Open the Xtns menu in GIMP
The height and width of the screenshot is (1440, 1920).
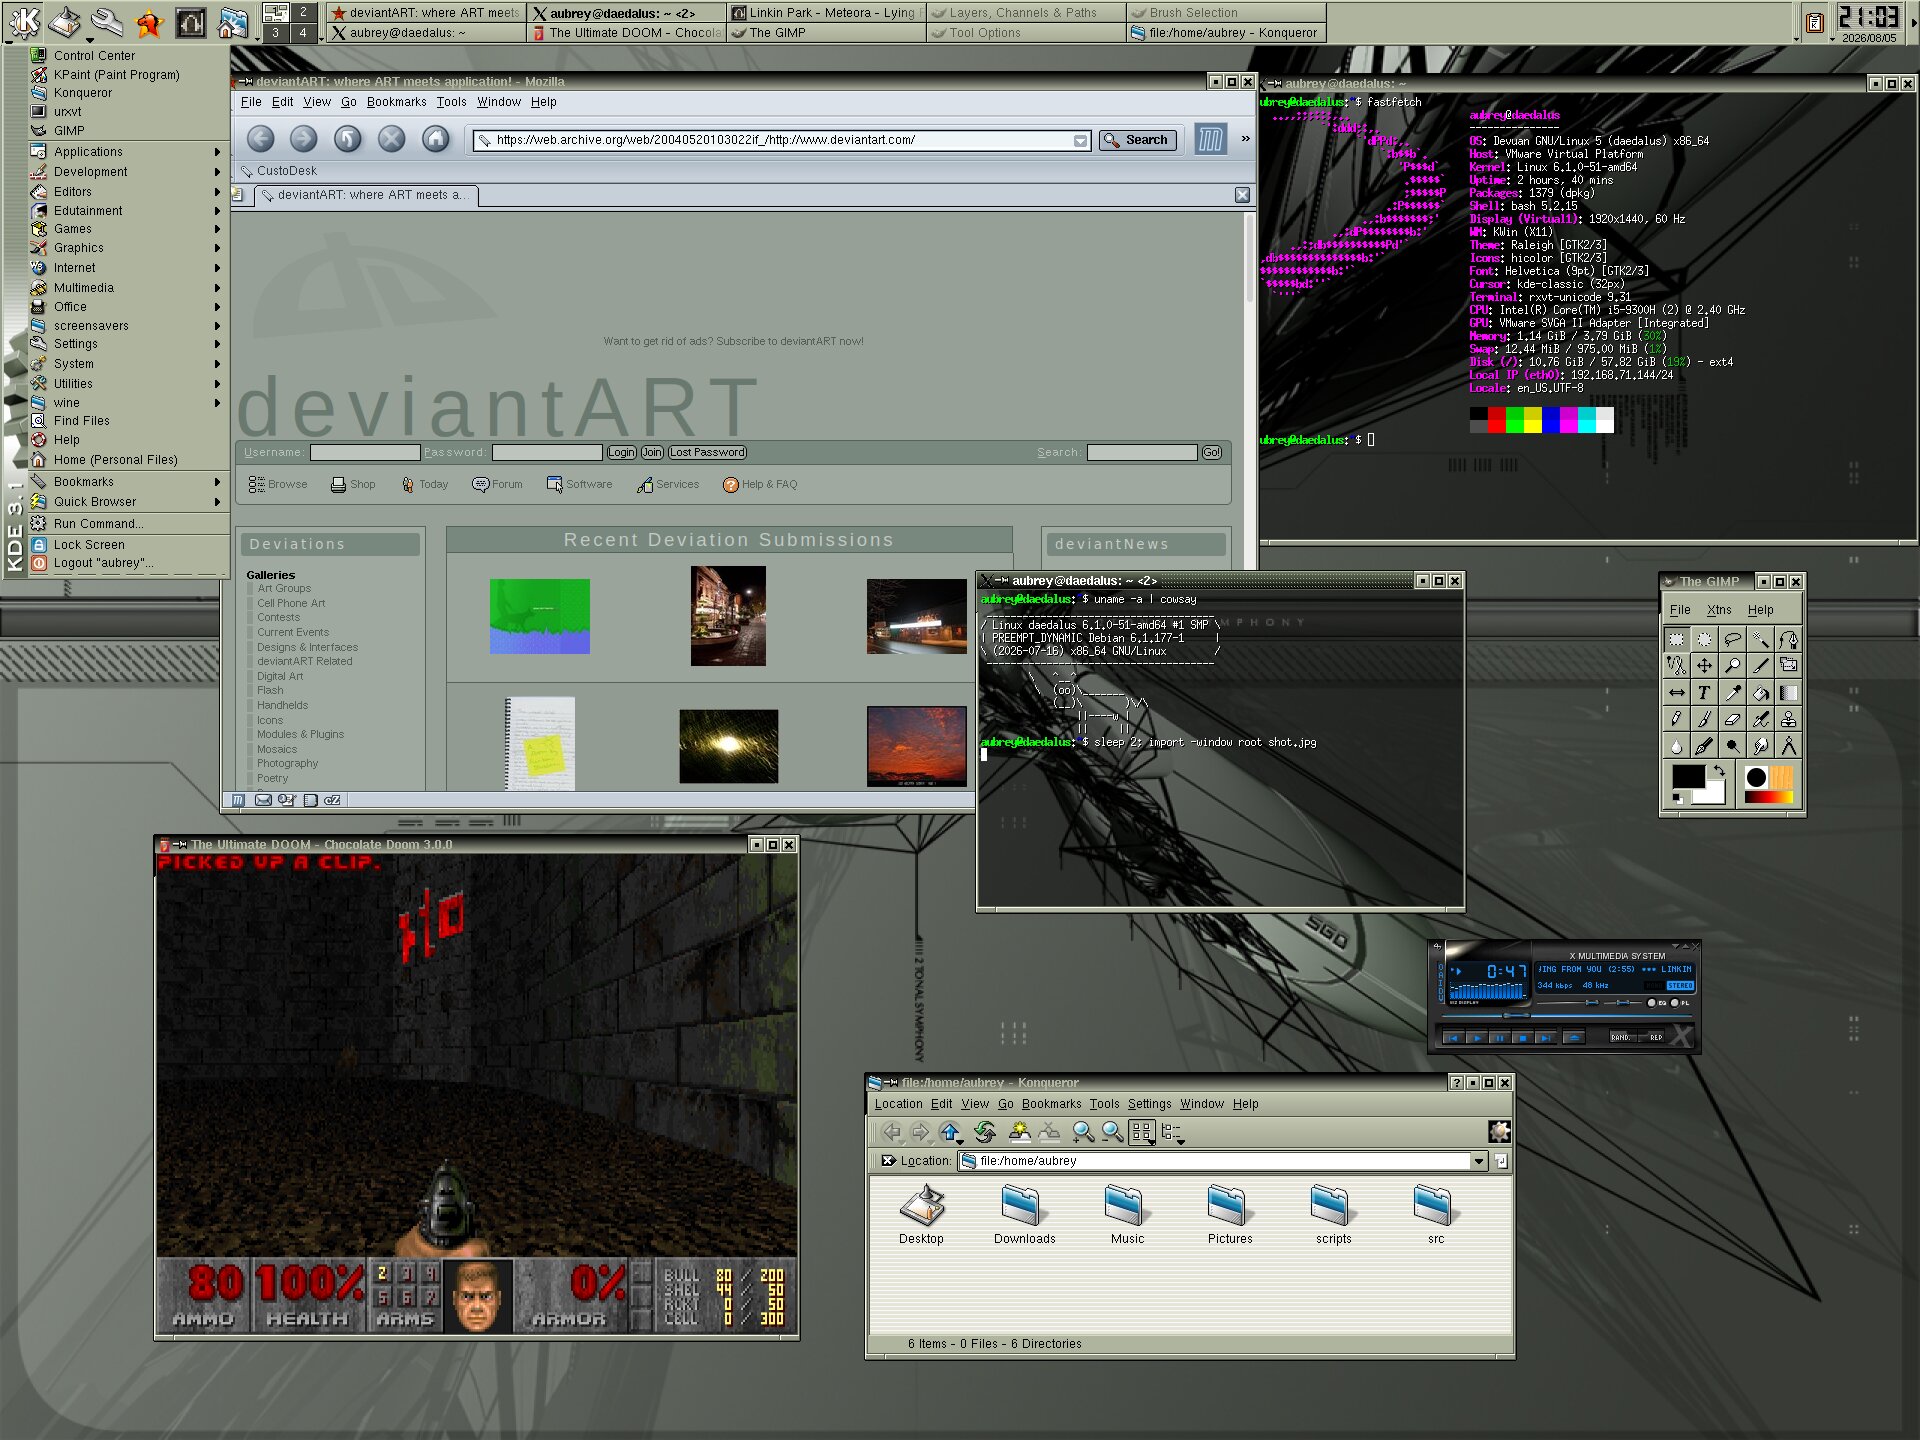pos(1719,610)
